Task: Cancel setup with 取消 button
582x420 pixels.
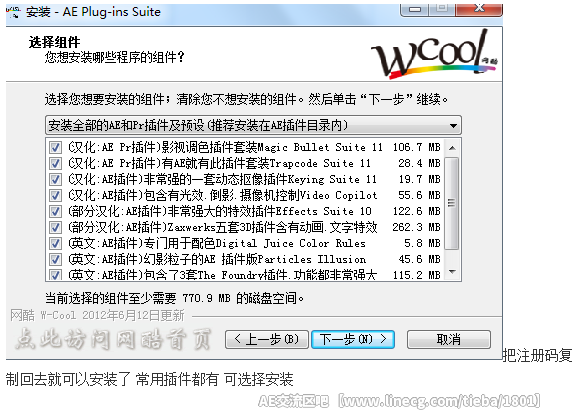Action: pos(449,339)
